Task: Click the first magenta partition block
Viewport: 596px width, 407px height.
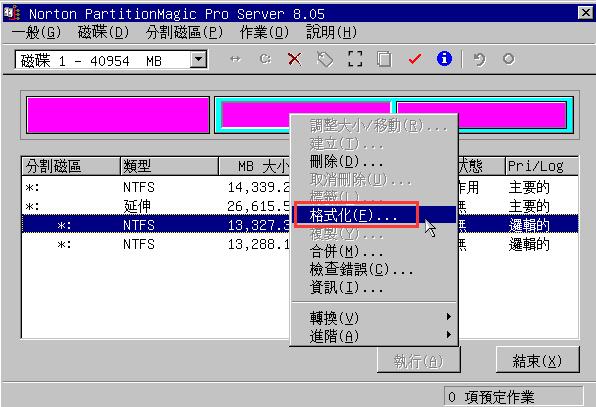Action: point(118,115)
